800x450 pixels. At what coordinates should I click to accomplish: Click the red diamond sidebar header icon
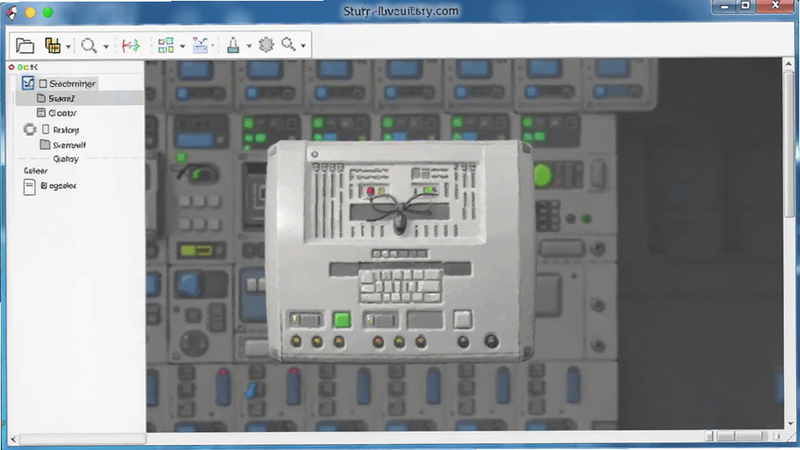click(11, 67)
